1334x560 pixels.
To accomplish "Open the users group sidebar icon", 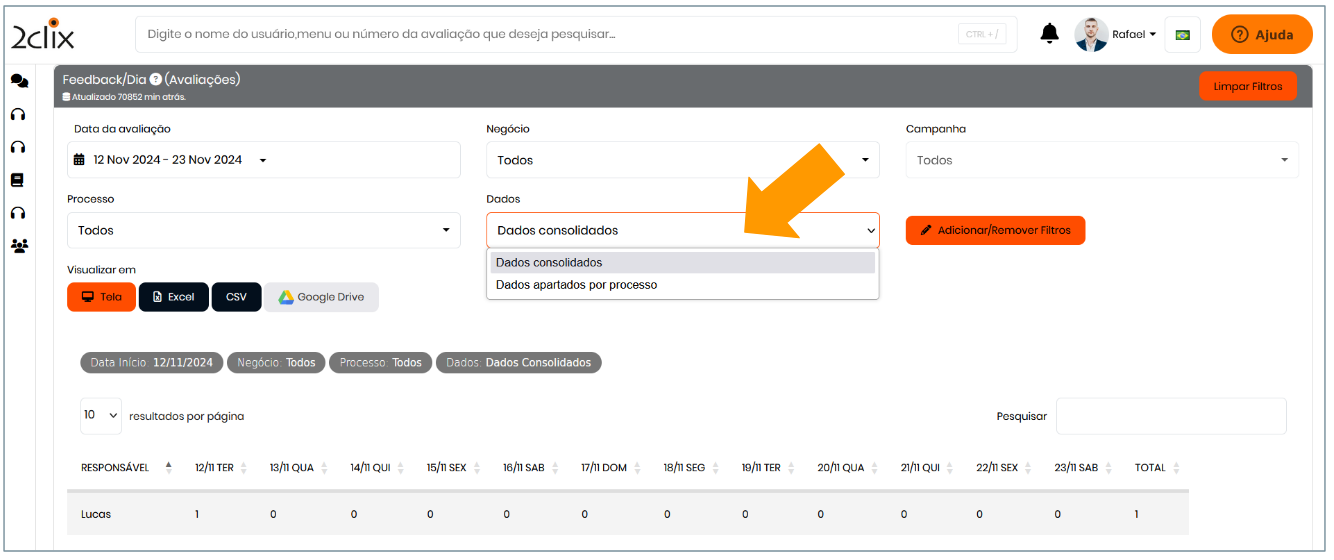I will (19, 245).
